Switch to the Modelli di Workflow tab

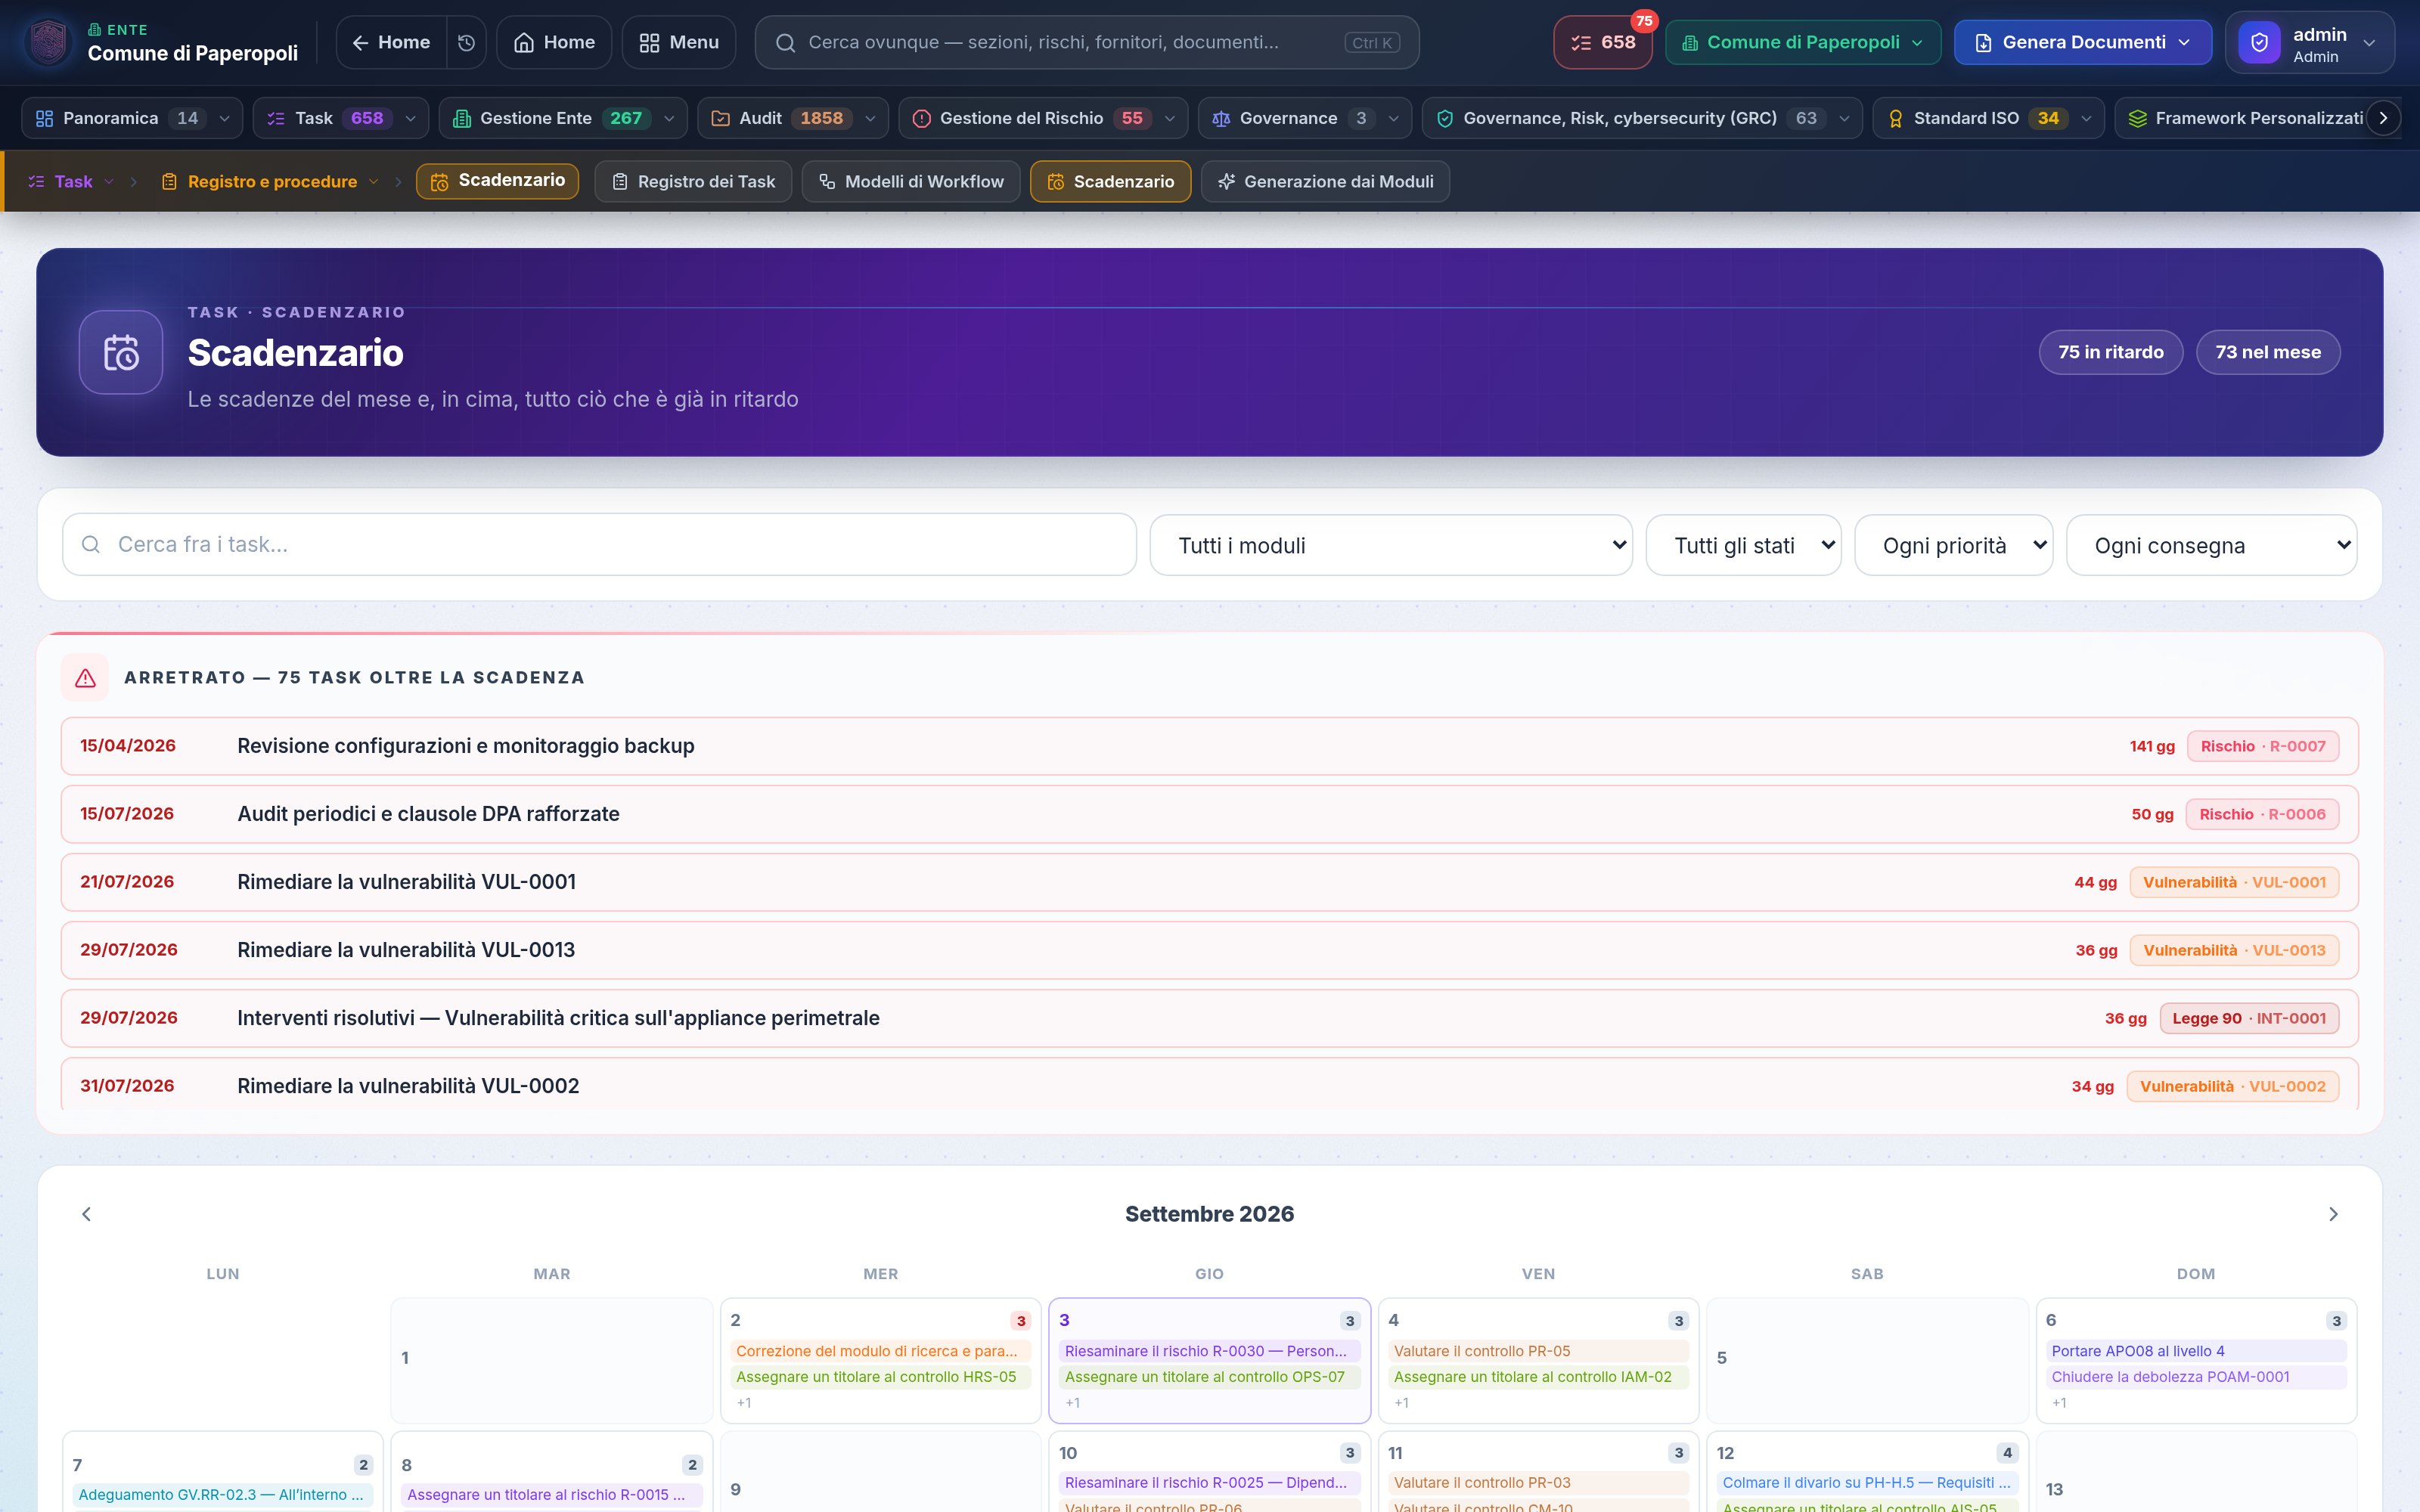click(x=911, y=181)
